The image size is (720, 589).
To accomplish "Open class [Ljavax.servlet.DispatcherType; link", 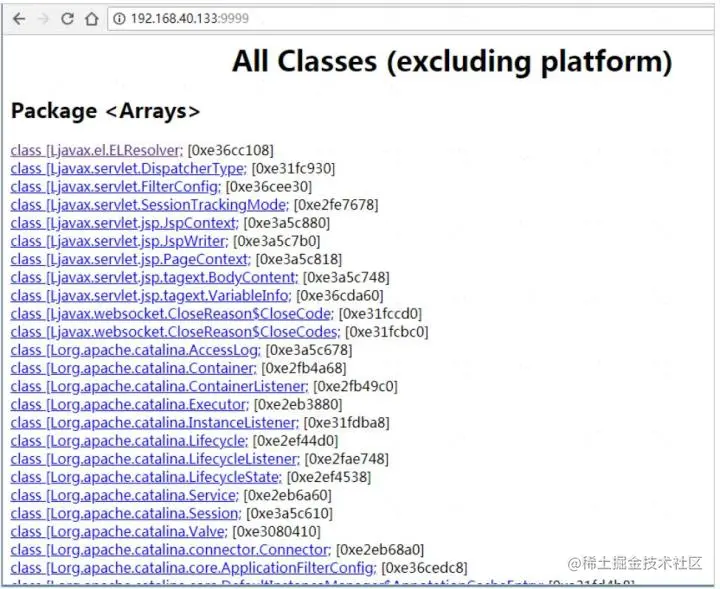I will (129, 168).
